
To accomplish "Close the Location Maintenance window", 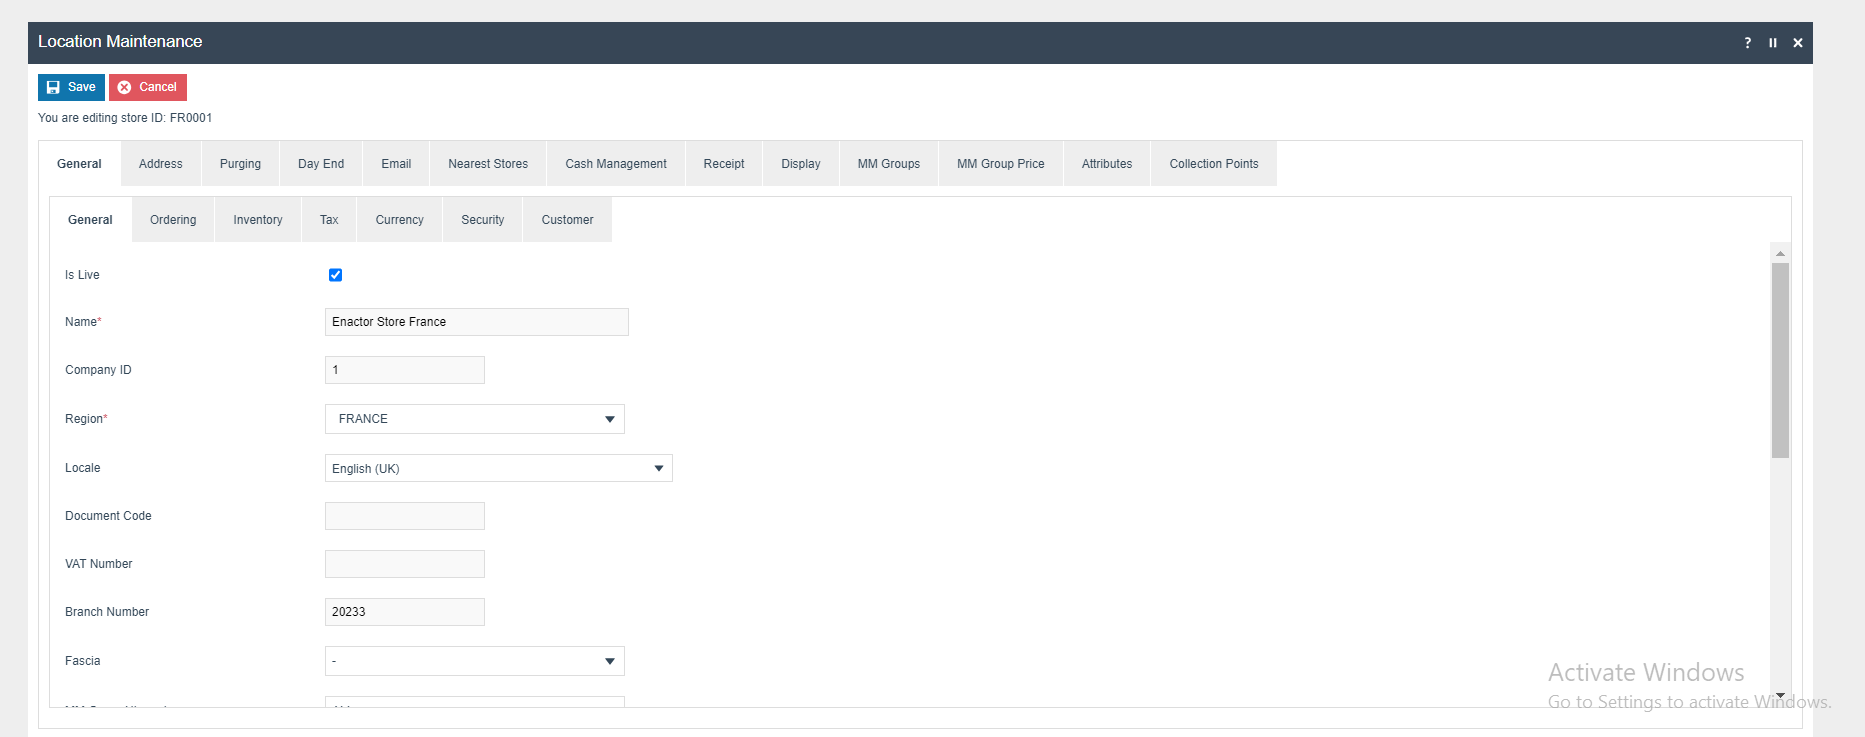I will (x=1797, y=43).
